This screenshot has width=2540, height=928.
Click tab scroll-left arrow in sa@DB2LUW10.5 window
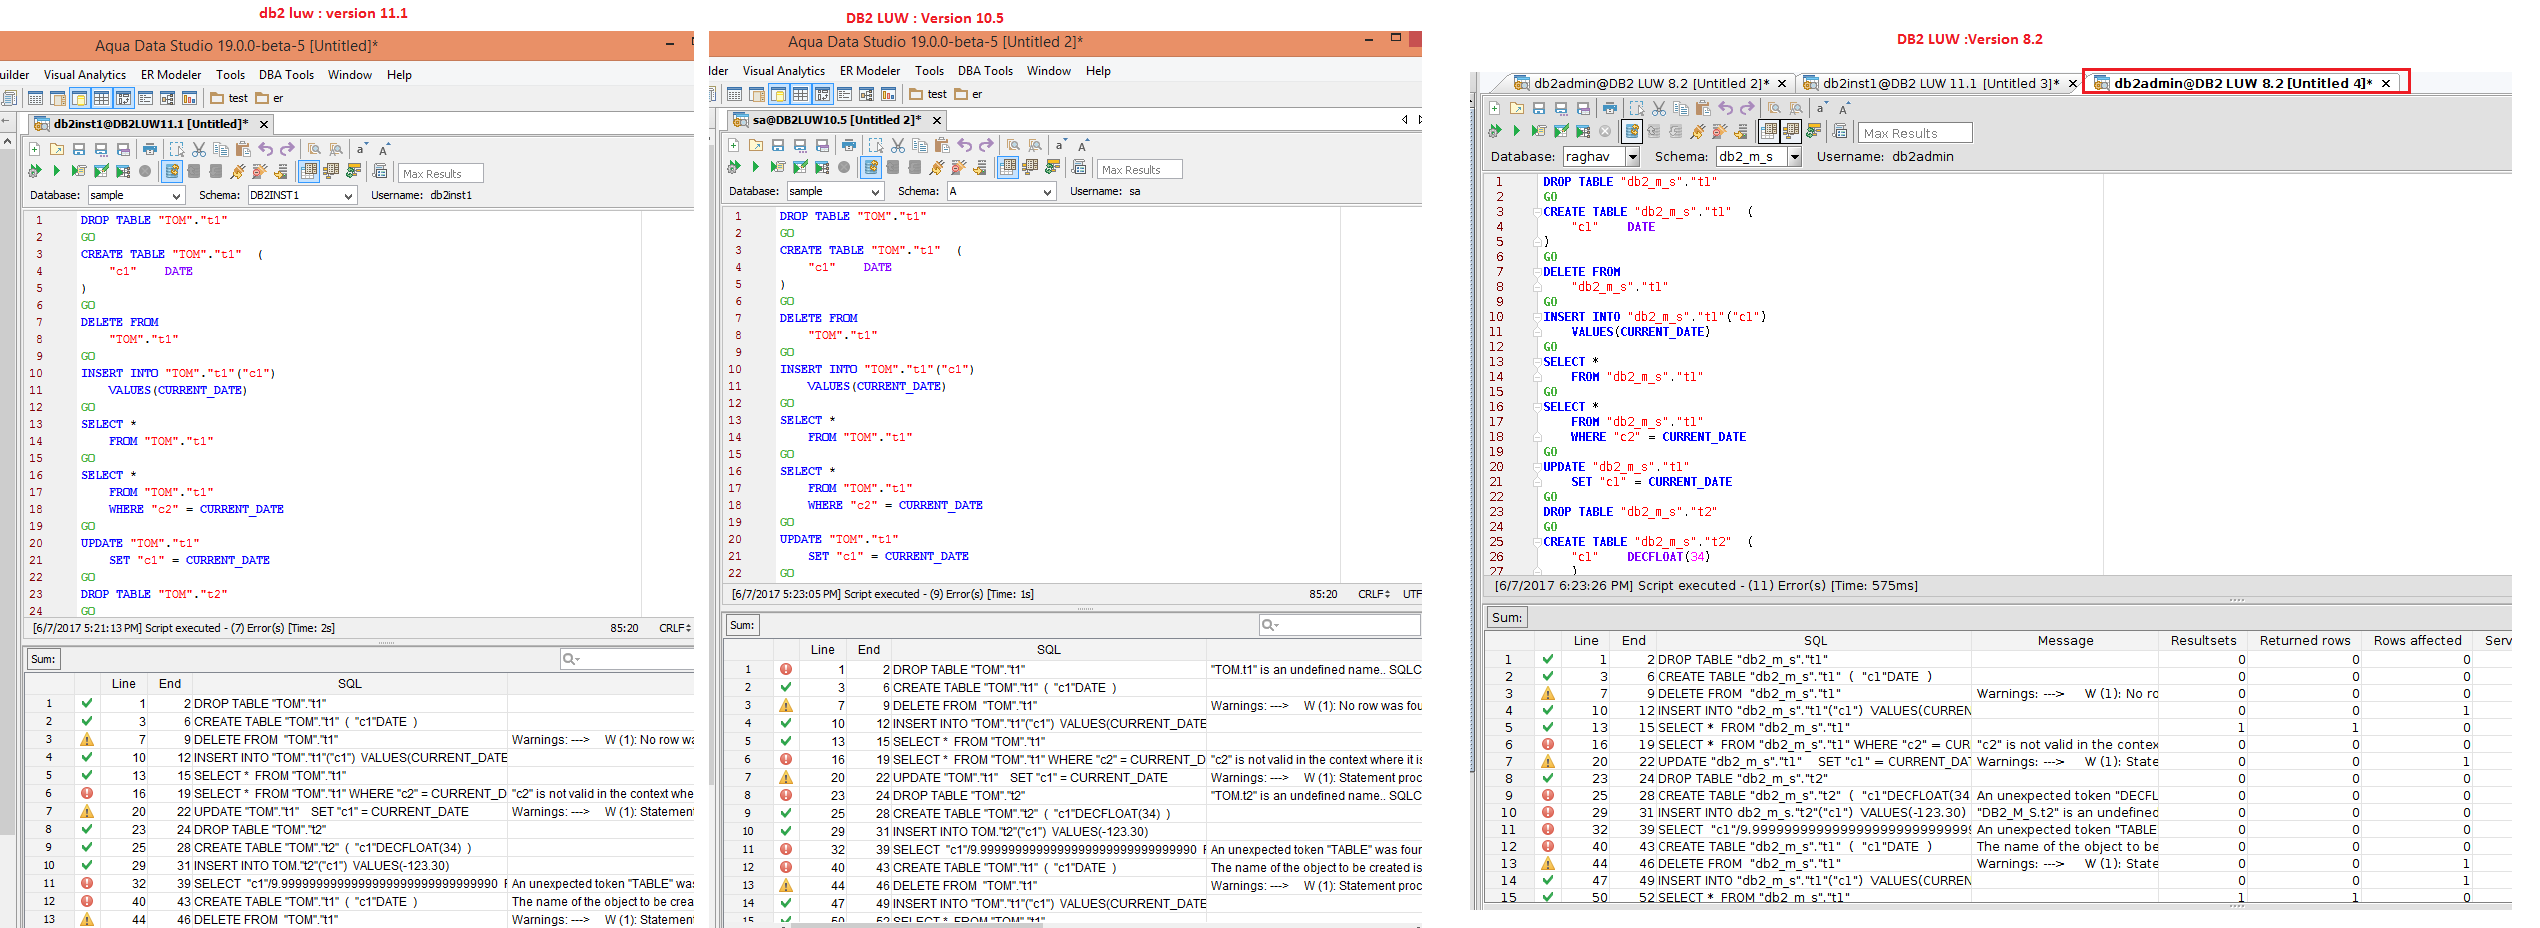coord(1405,120)
